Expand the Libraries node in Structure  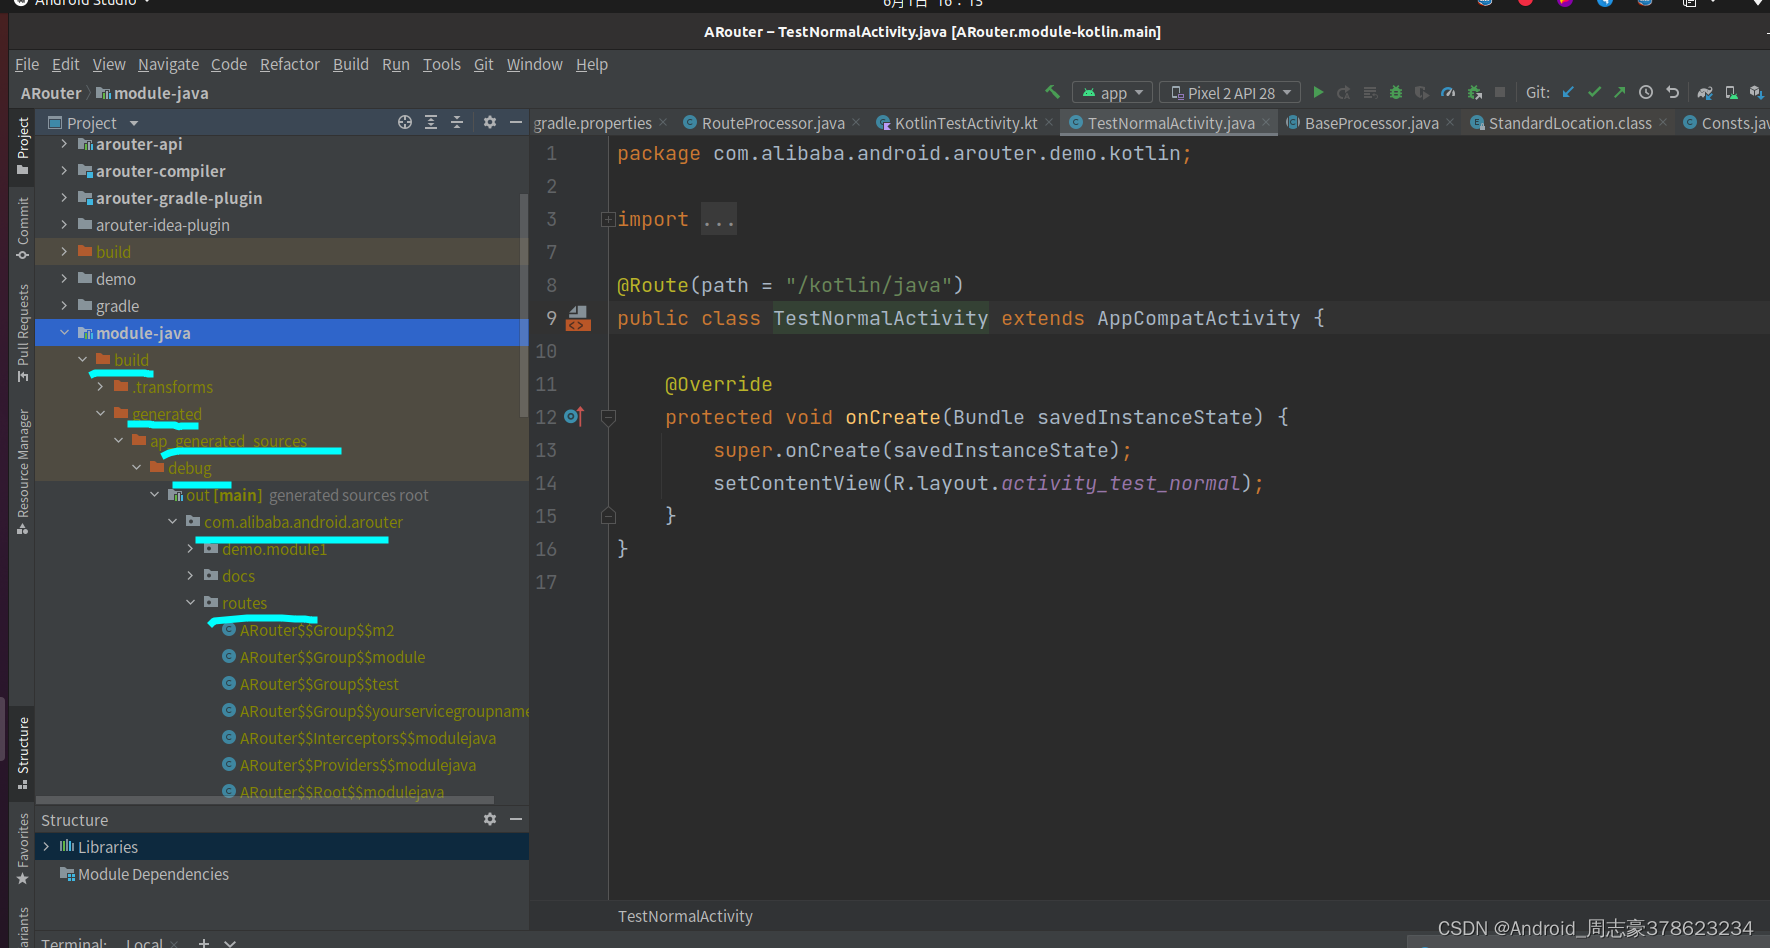pos(46,846)
